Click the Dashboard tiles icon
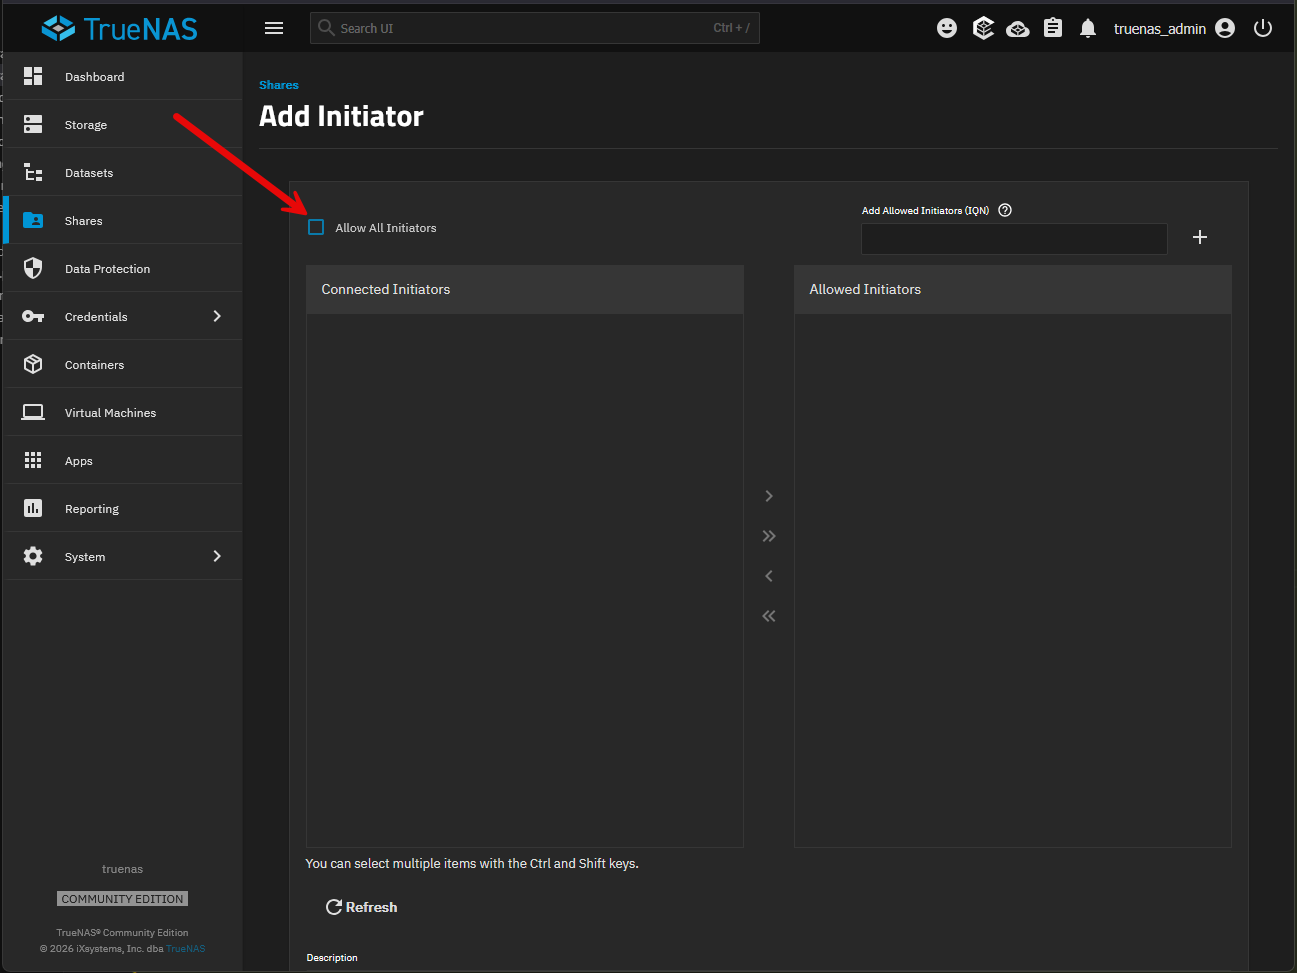The image size is (1297, 973). coord(33,76)
